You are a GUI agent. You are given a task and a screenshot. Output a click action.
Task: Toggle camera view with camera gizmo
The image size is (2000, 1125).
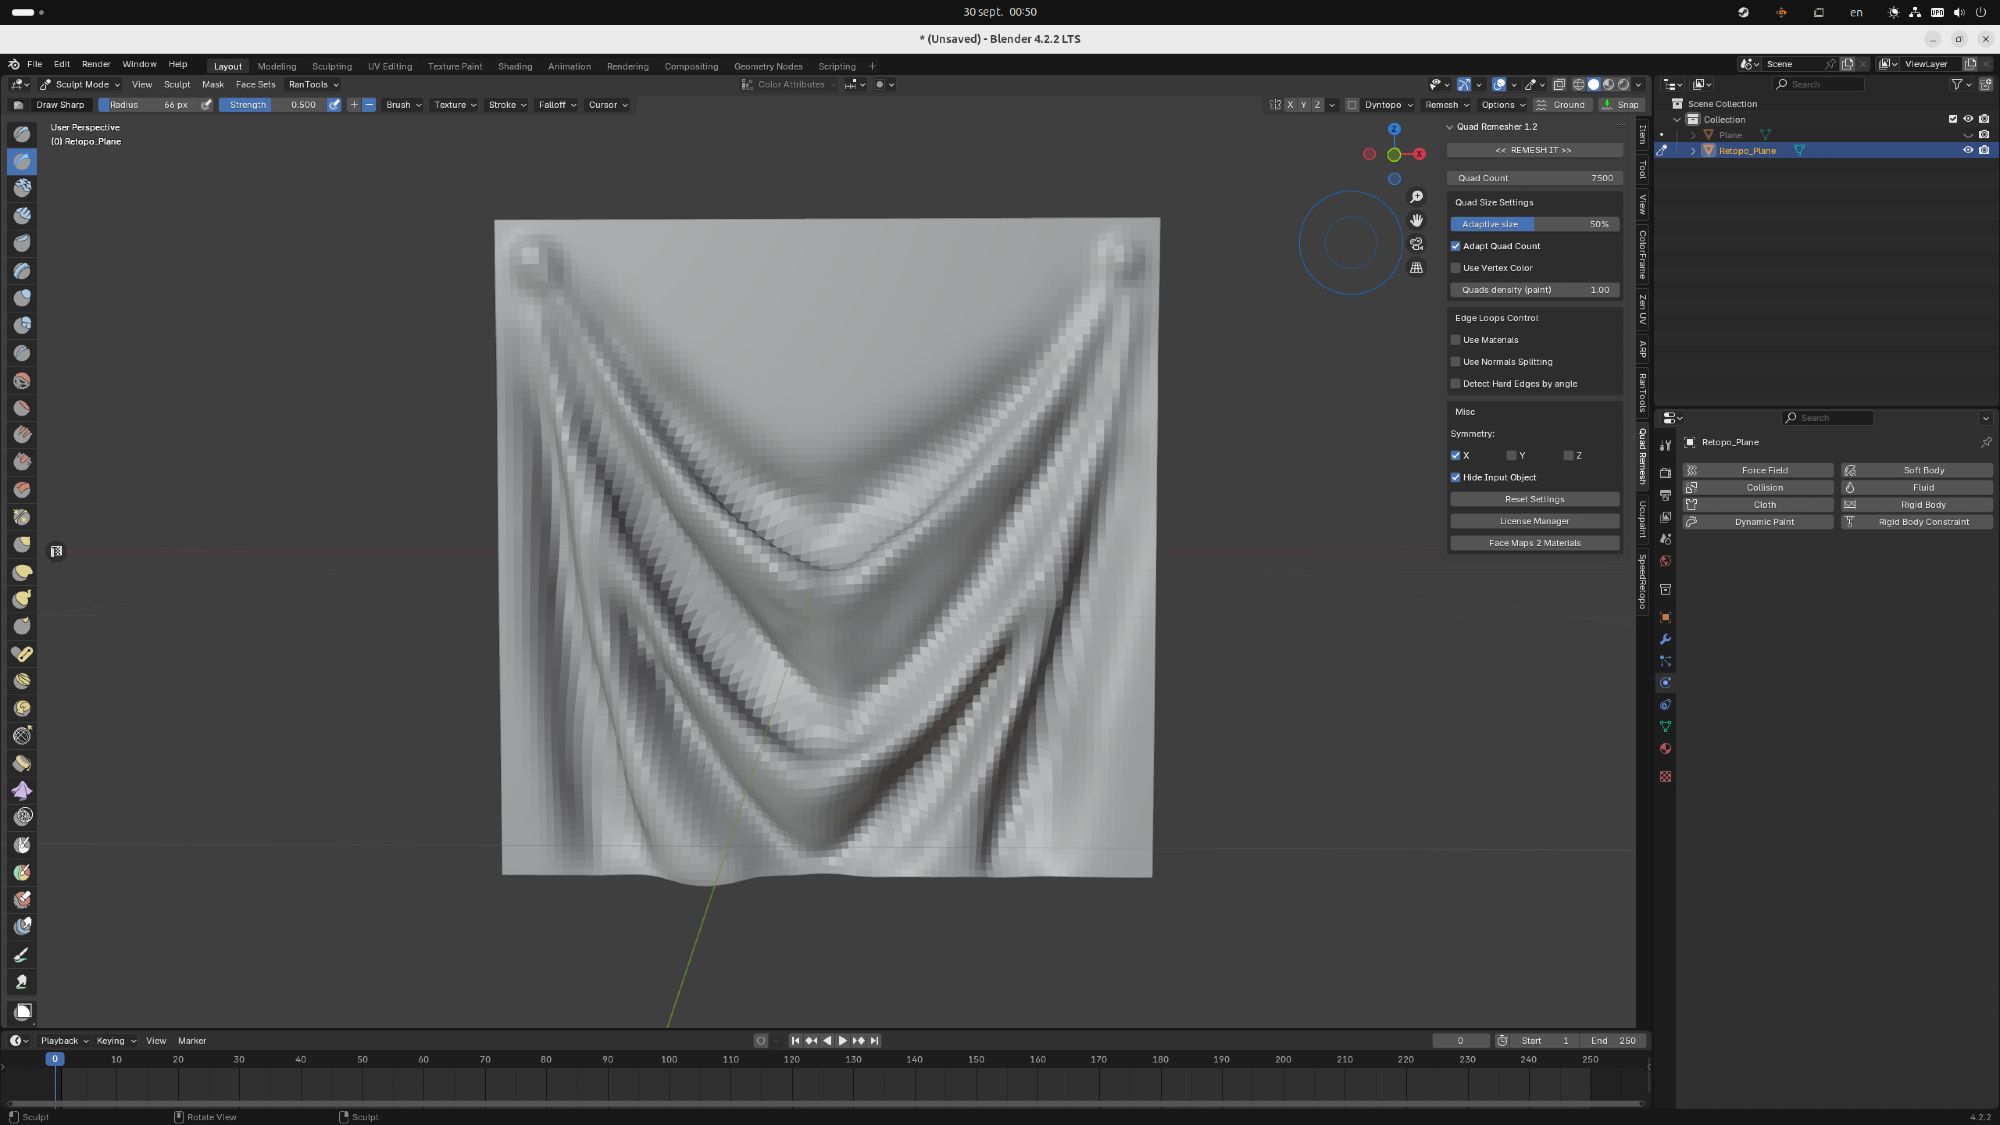click(1416, 244)
